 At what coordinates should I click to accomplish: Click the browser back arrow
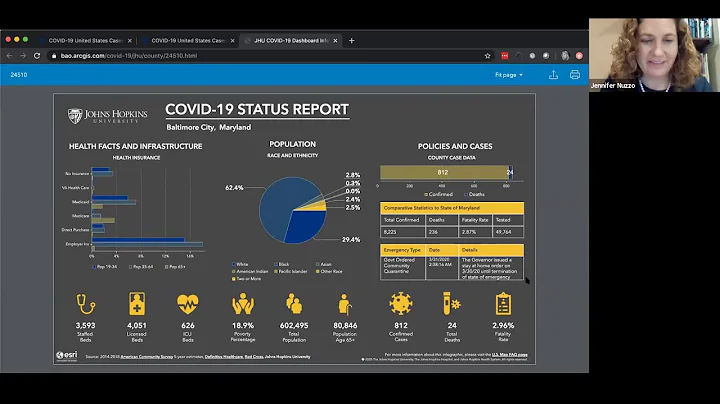[10, 56]
